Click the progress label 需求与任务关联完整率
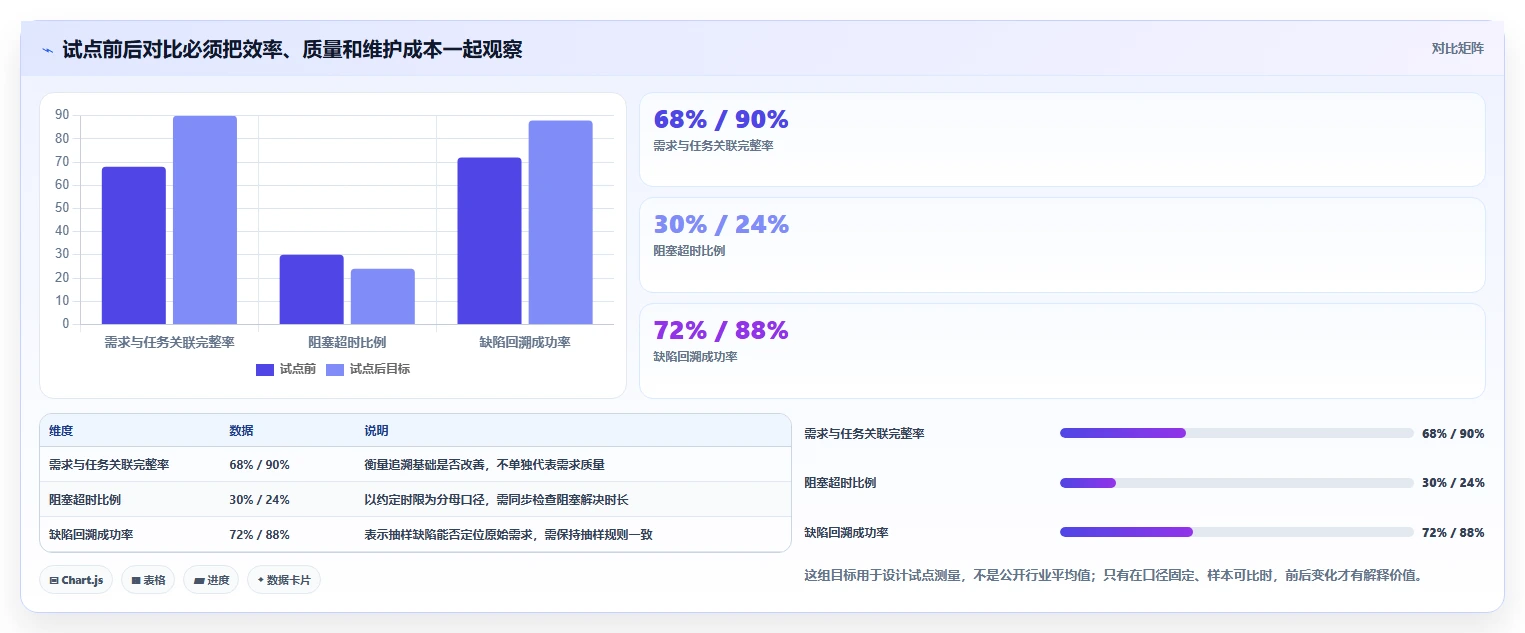The width and height of the screenshot is (1525, 633). tap(864, 434)
